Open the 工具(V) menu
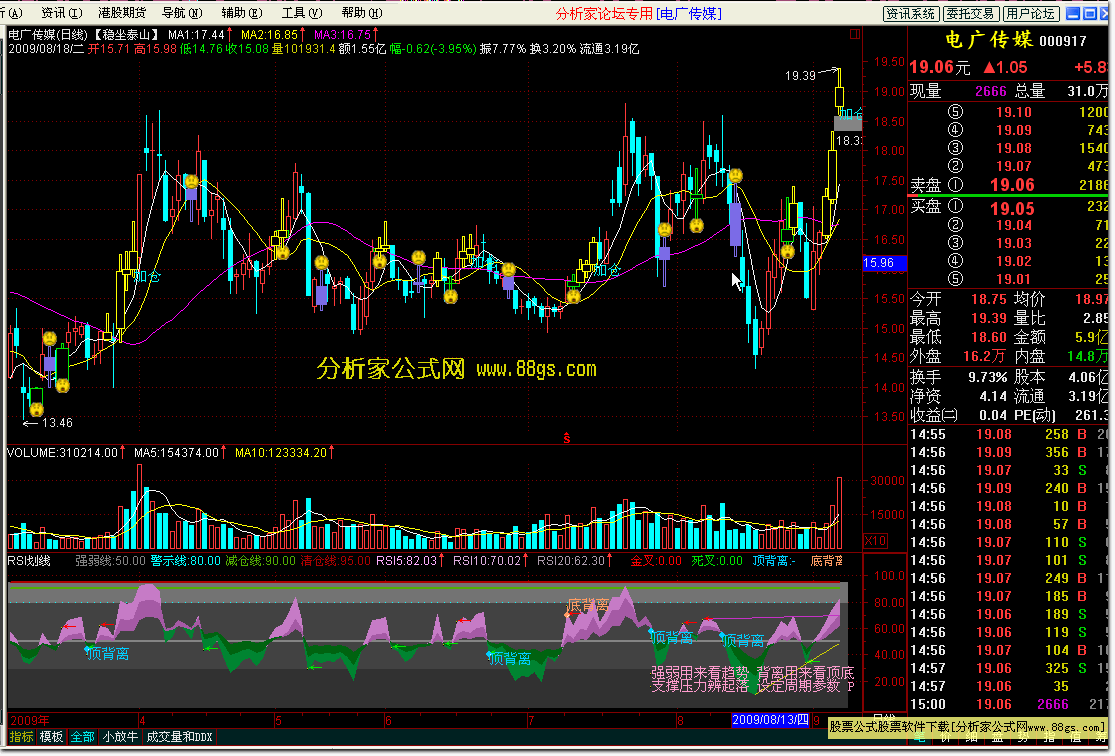The height and width of the screenshot is (756, 1115). (x=302, y=13)
